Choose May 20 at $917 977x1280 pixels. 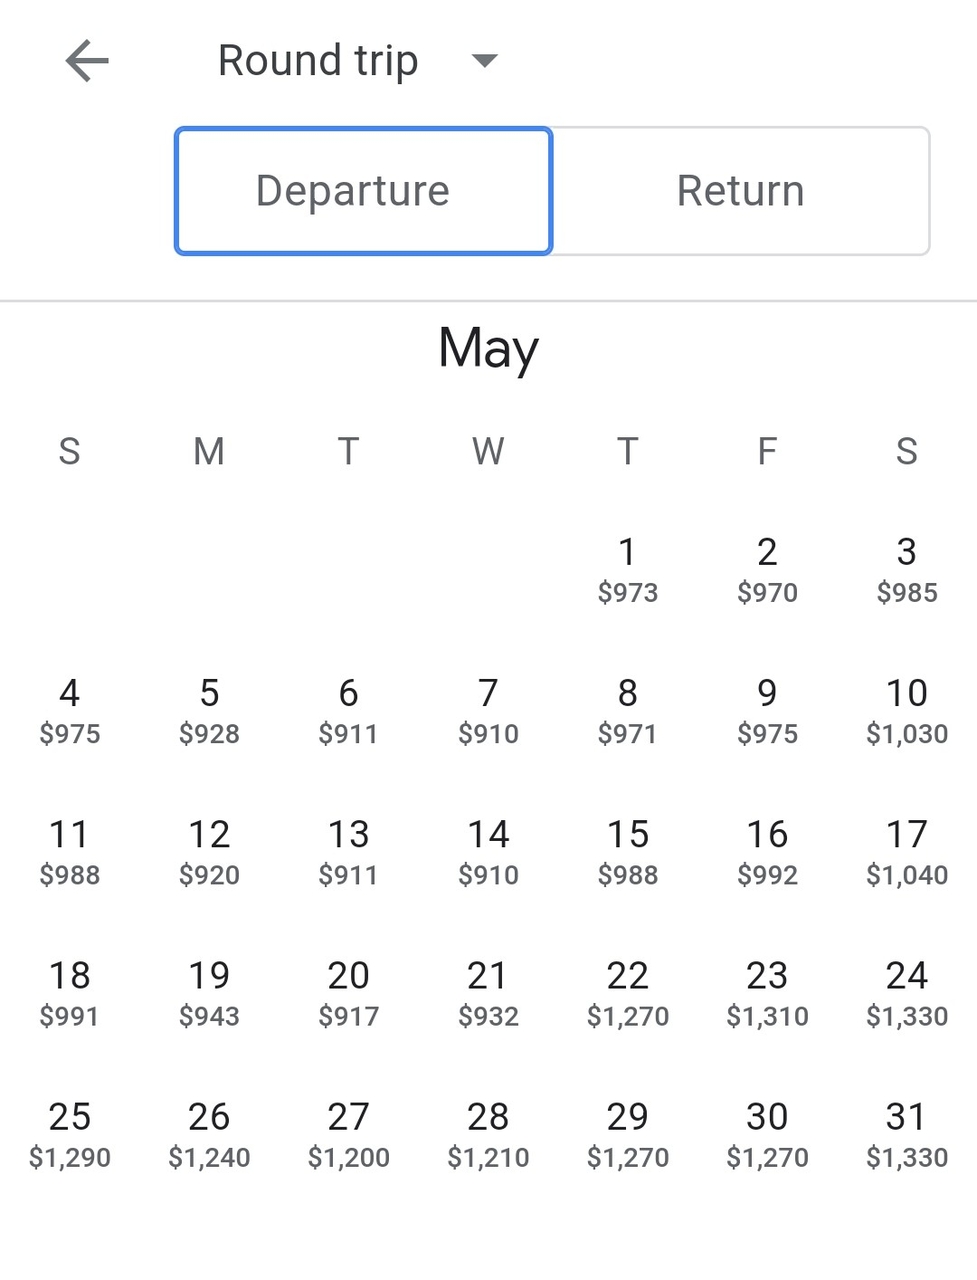point(348,993)
